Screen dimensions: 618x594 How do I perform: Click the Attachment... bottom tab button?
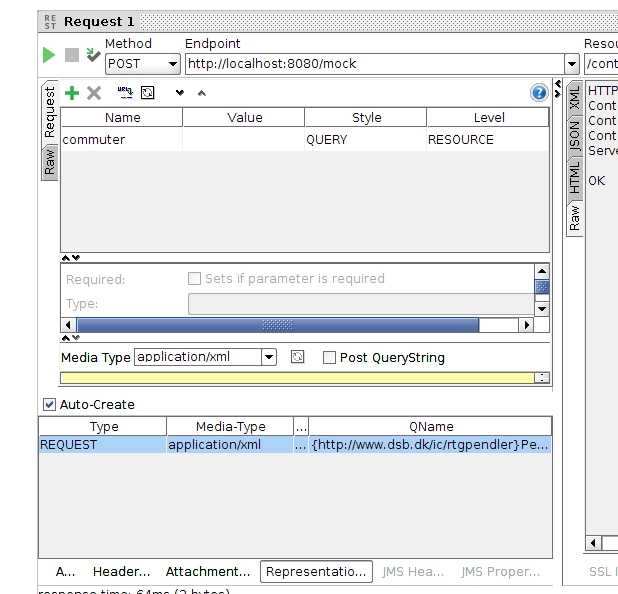click(208, 572)
